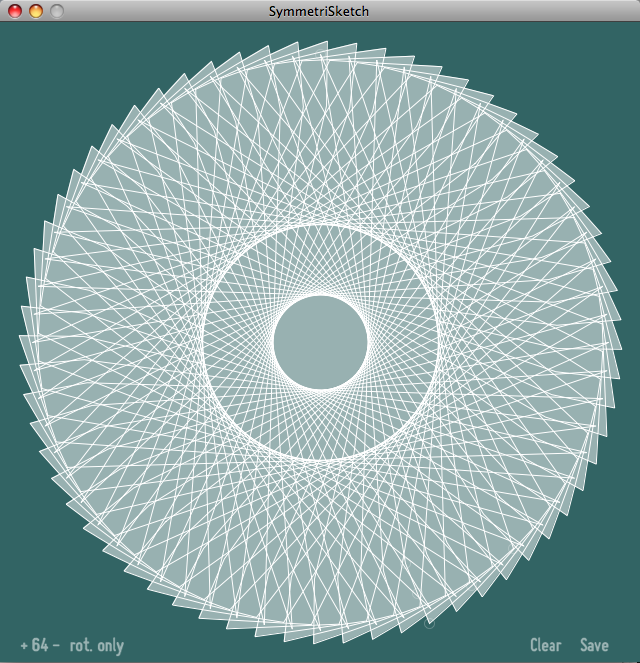Click the SymmetriSketch window title text

pos(319,11)
